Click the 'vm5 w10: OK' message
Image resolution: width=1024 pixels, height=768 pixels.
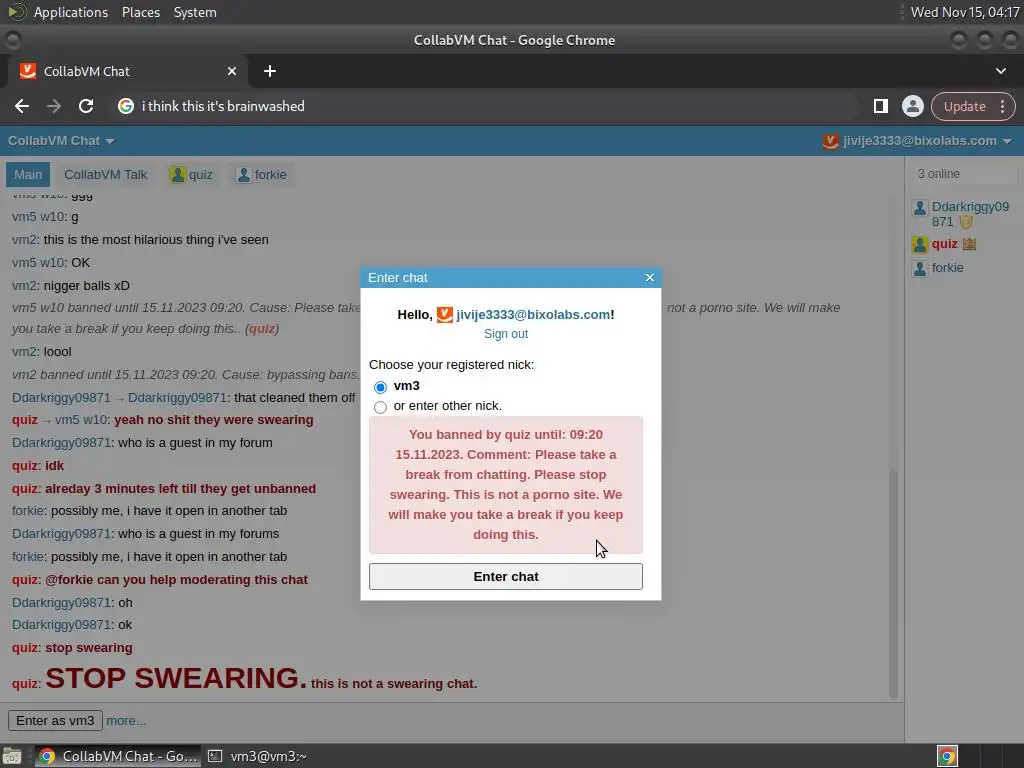pyautogui.click(x=51, y=263)
